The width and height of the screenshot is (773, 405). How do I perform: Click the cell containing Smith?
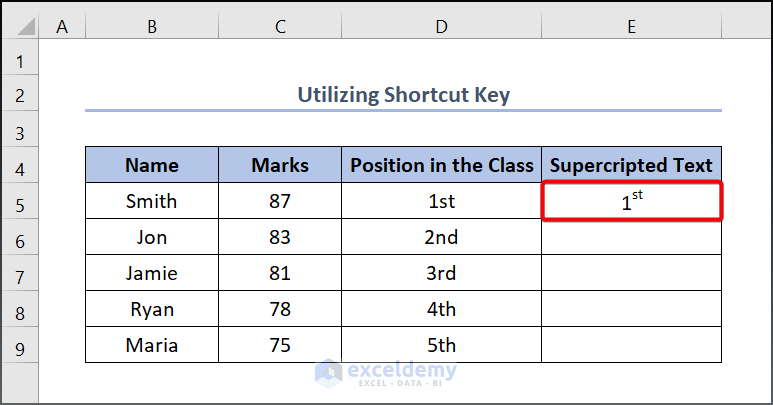click(x=152, y=201)
